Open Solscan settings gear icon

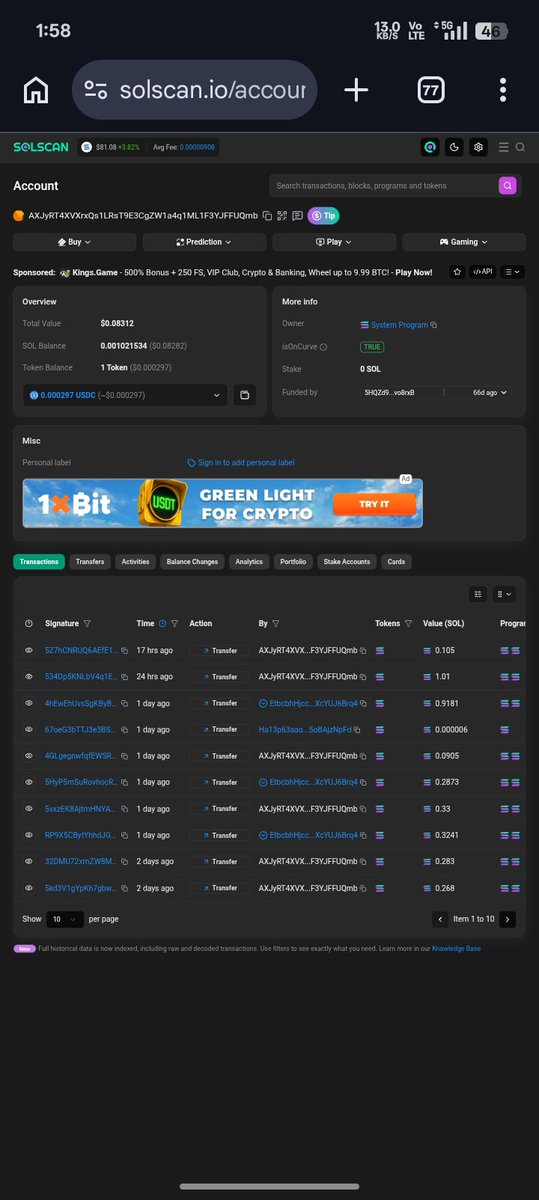pyautogui.click(x=479, y=147)
